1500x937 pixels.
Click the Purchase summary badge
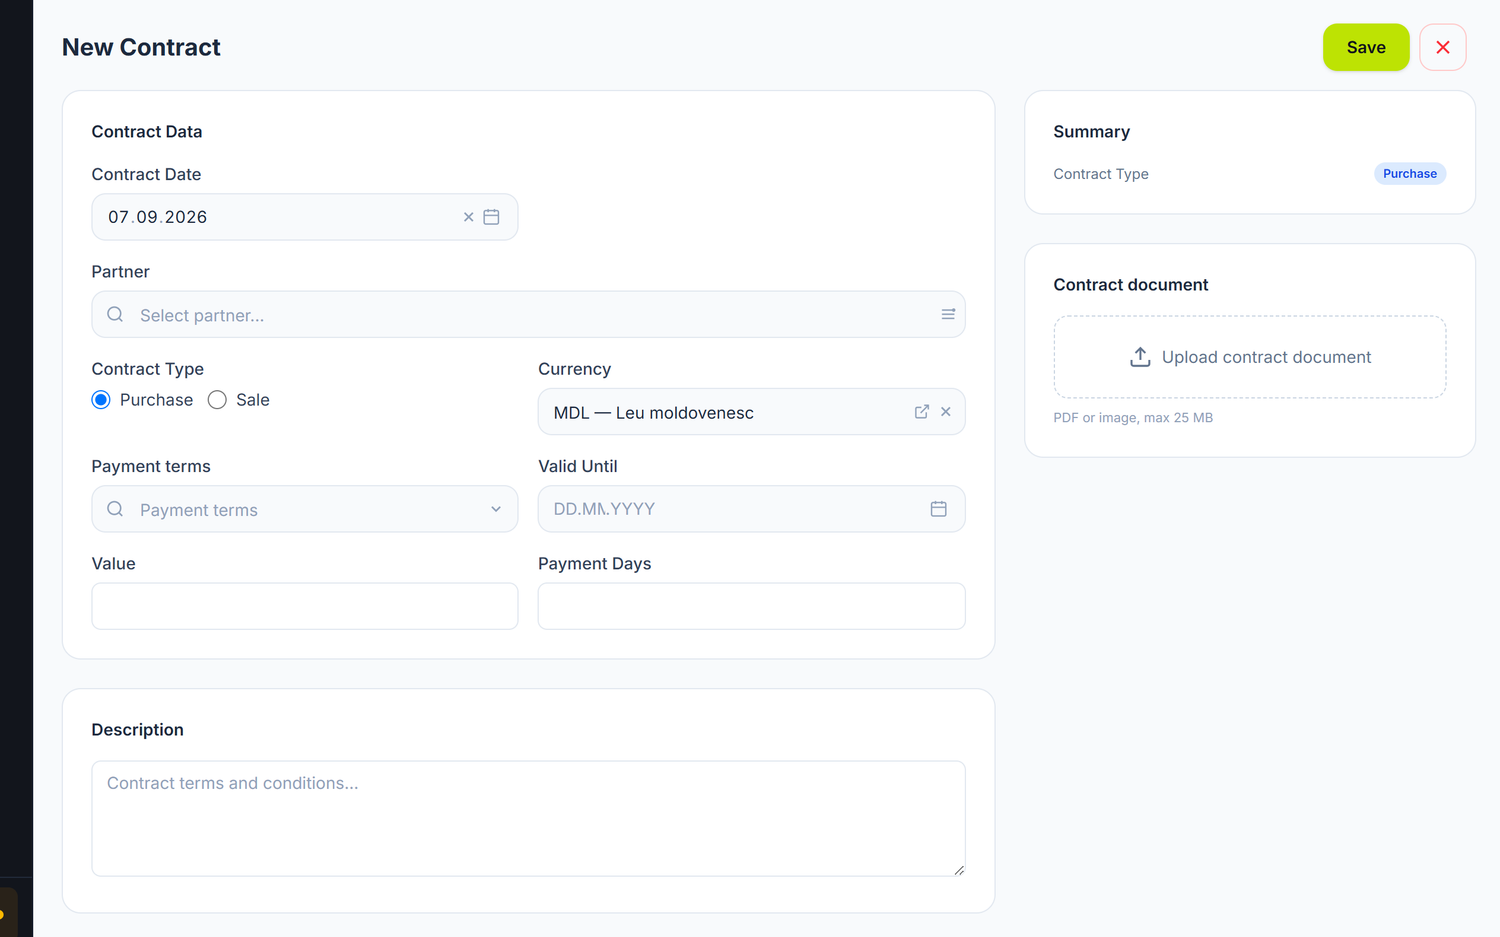[x=1410, y=174]
